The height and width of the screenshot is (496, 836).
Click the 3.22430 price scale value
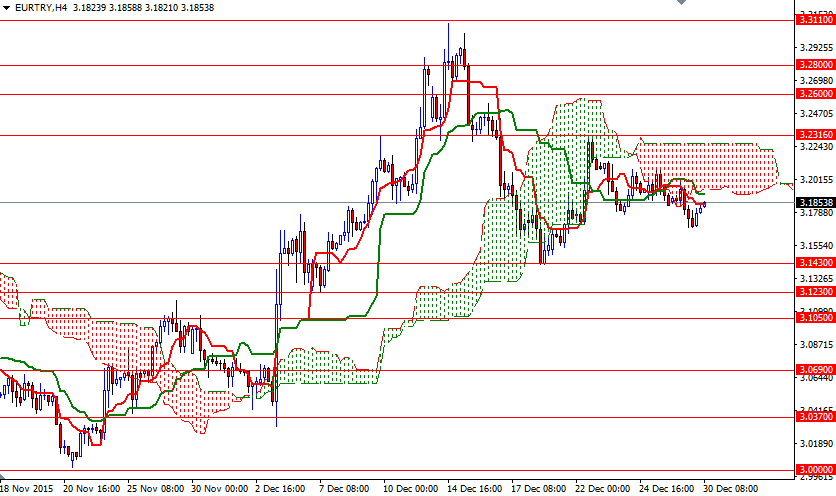tap(816, 147)
